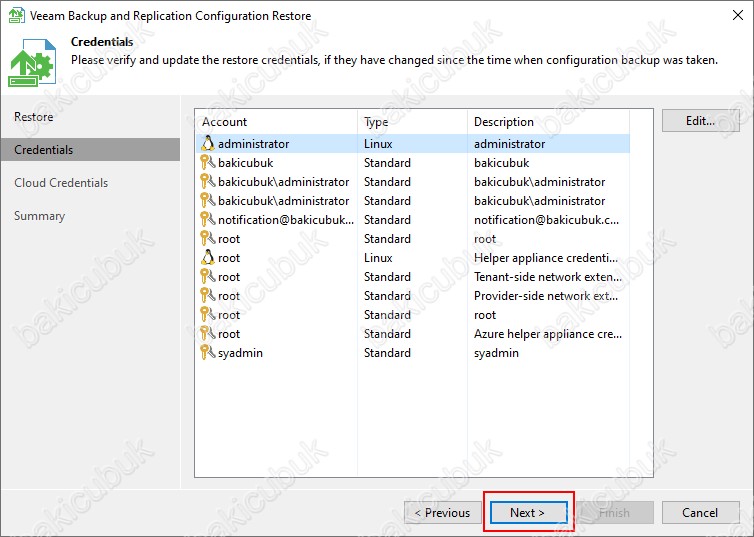Go to the Restore step in the sidebar

34,117
